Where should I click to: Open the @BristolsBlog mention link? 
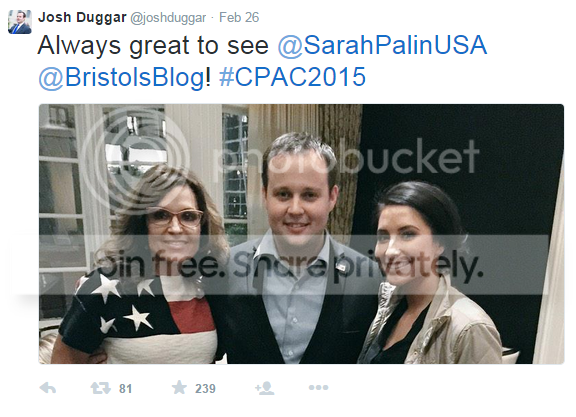(x=122, y=78)
